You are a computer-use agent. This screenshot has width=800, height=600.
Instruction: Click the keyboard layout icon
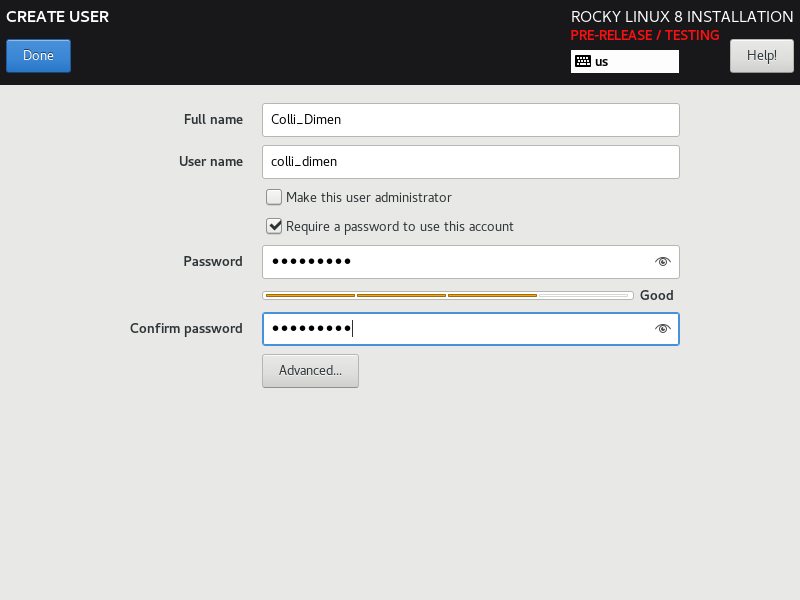click(583, 62)
